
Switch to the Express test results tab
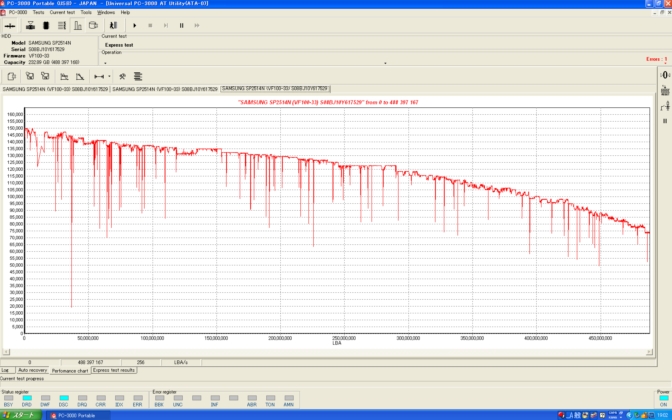[114, 370]
